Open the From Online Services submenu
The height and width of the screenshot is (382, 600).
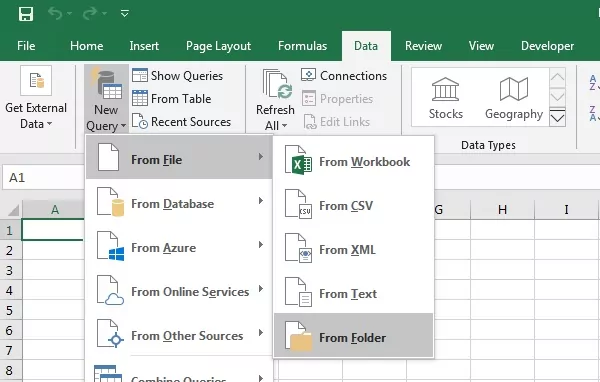pos(179,290)
